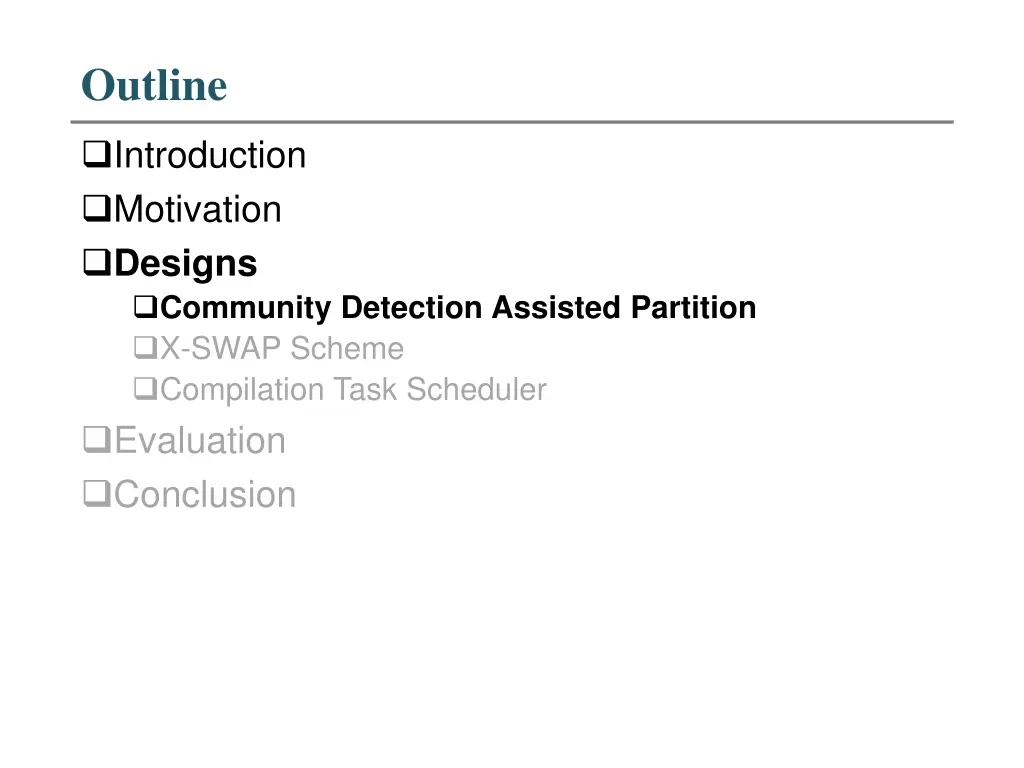Click the horizontal rule under the title
The height and width of the screenshot is (768, 1024).
pyautogui.click(x=512, y=121)
